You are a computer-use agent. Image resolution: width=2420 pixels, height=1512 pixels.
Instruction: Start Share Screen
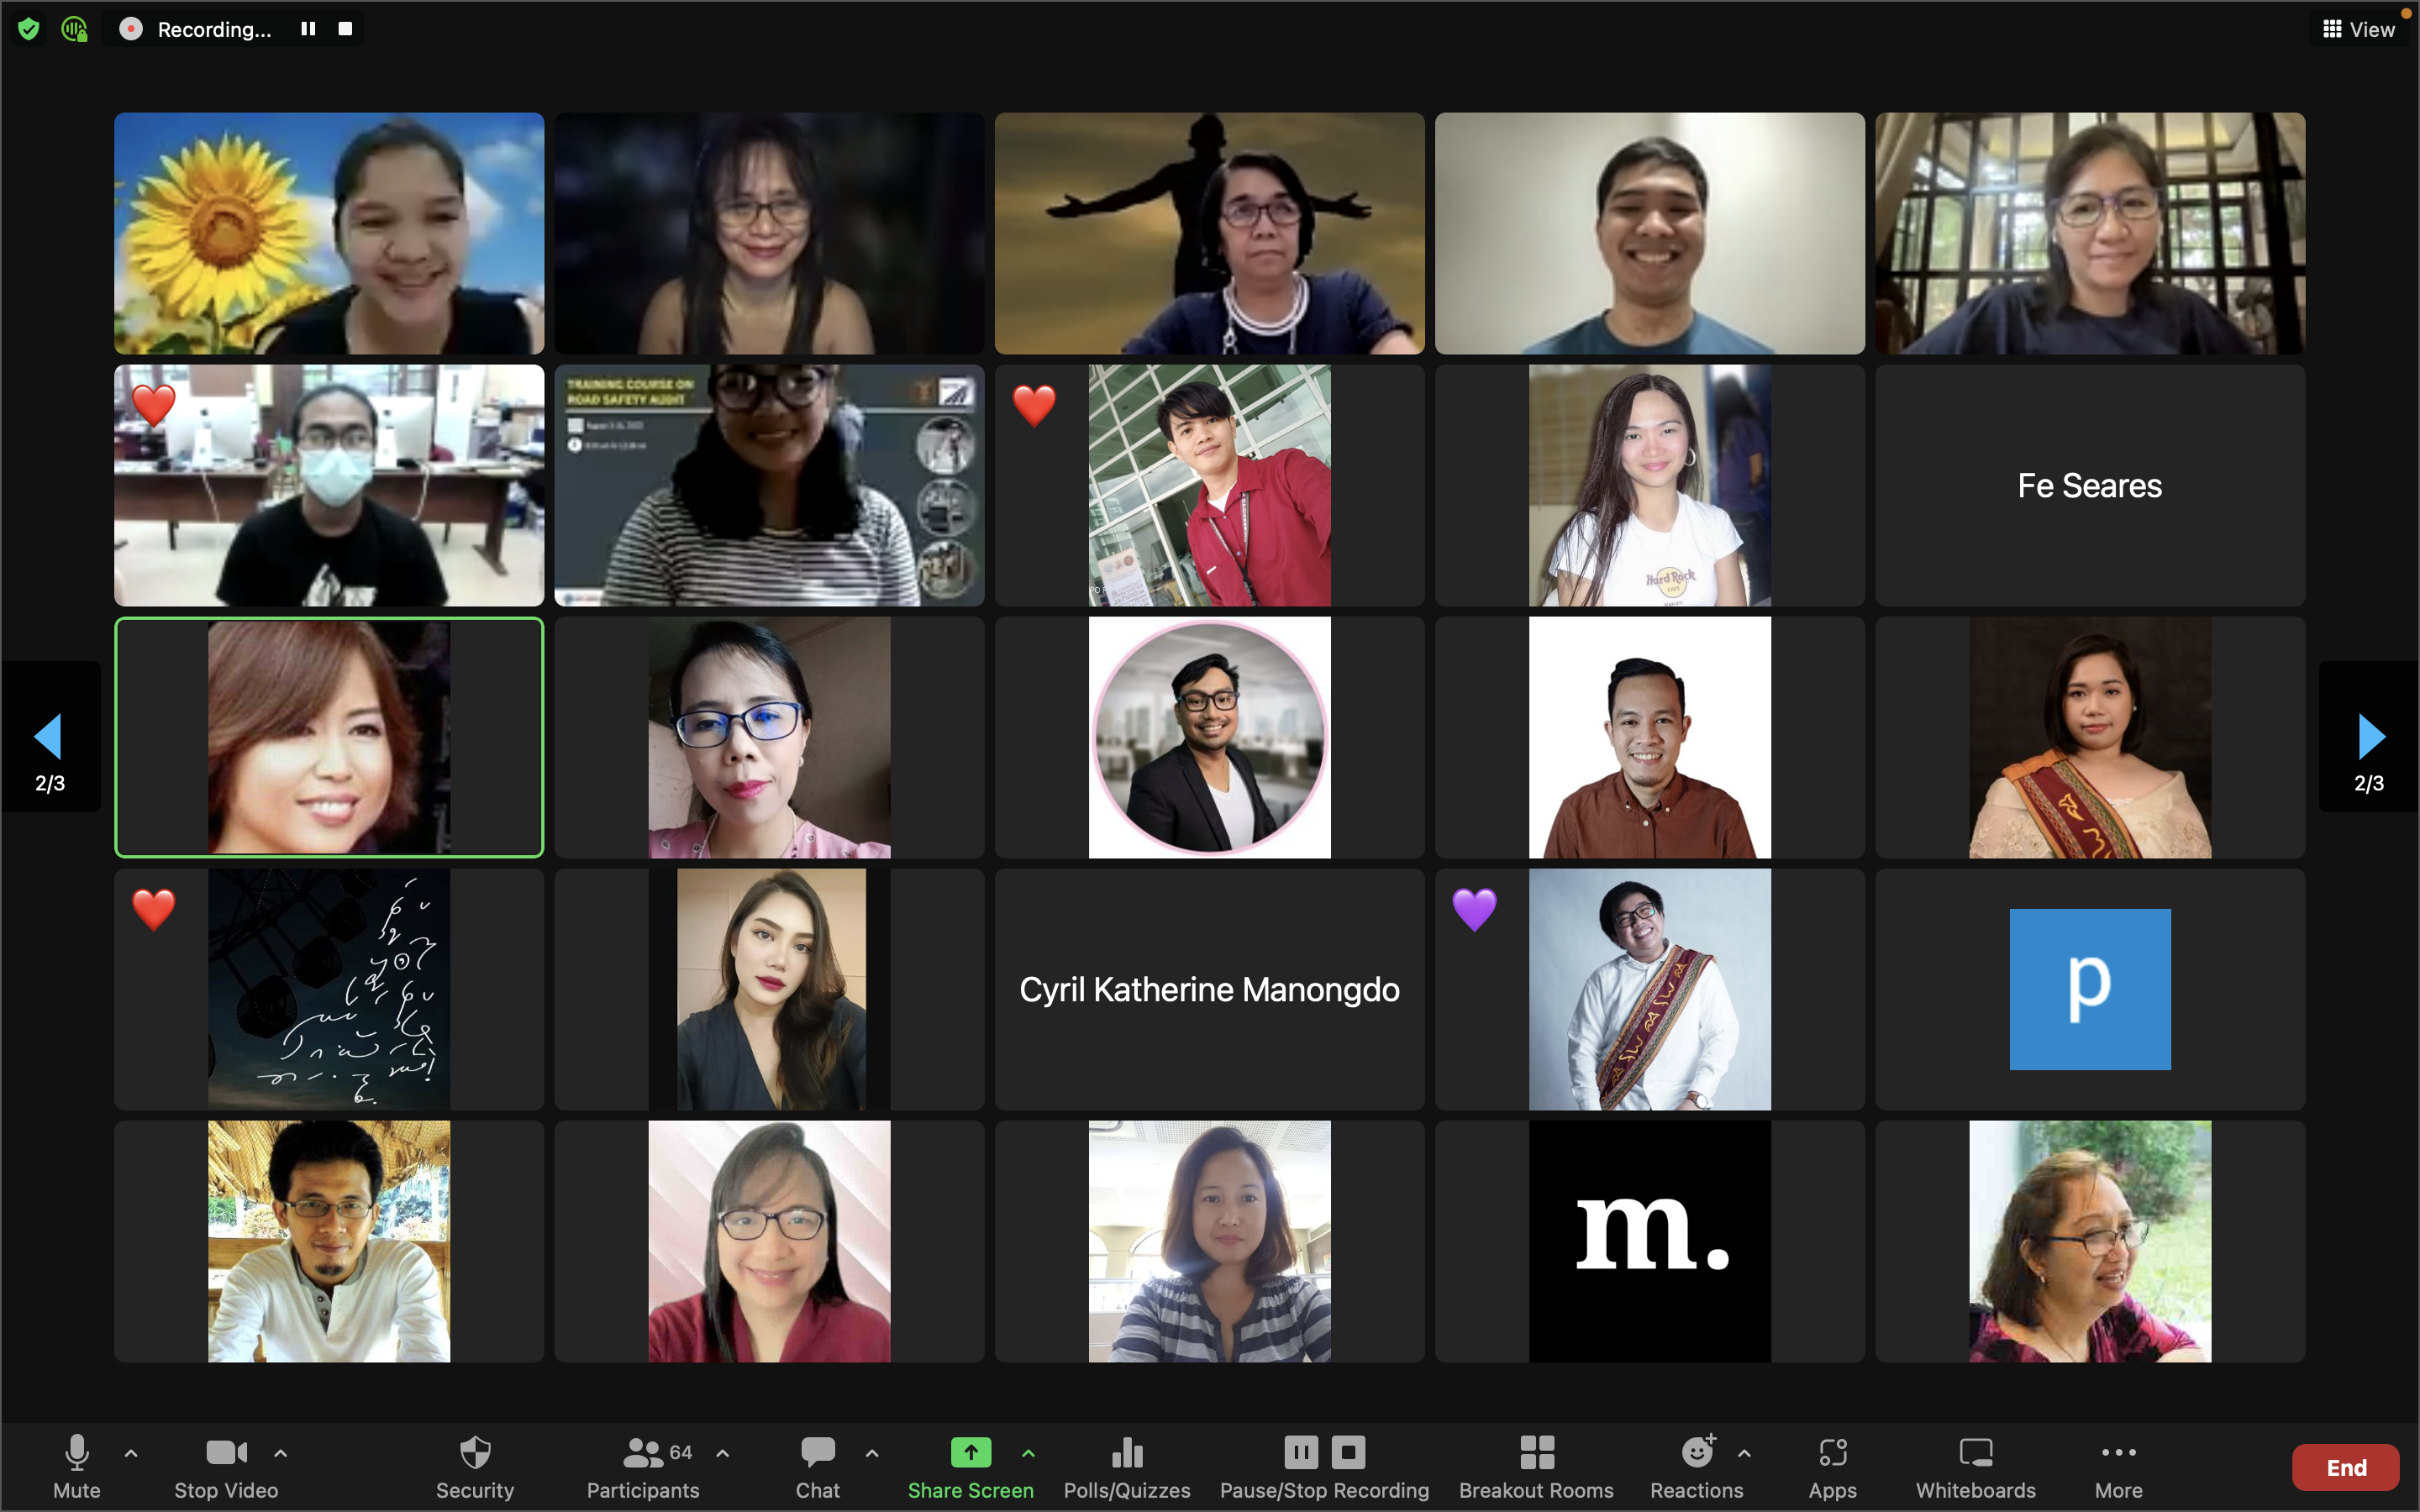tap(971, 1466)
